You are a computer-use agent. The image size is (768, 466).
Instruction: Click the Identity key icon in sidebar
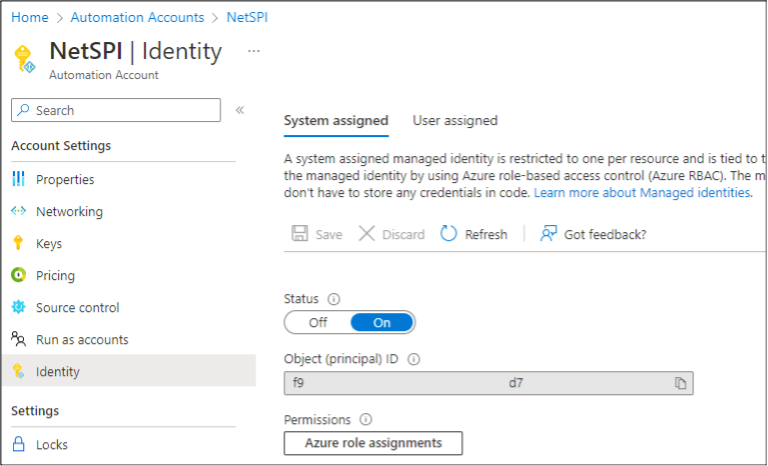[18, 371]
